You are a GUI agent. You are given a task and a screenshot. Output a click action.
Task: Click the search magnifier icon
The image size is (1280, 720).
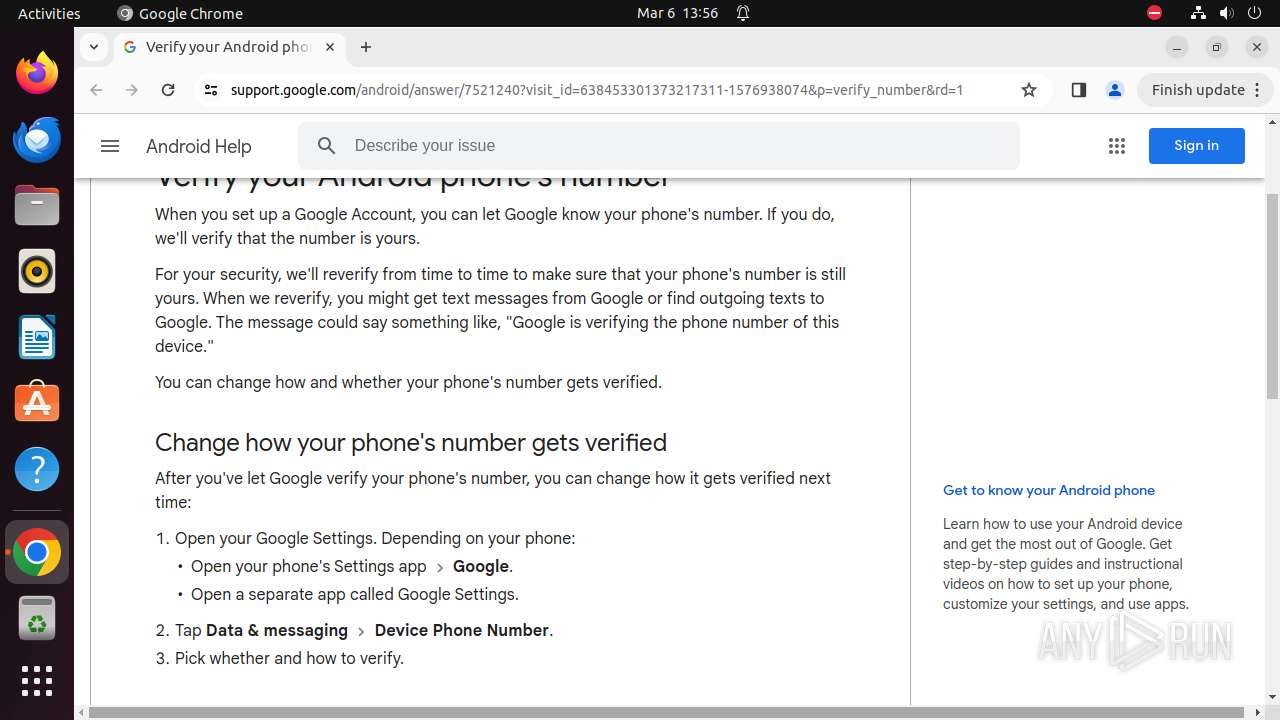click(x=327, y=146)
